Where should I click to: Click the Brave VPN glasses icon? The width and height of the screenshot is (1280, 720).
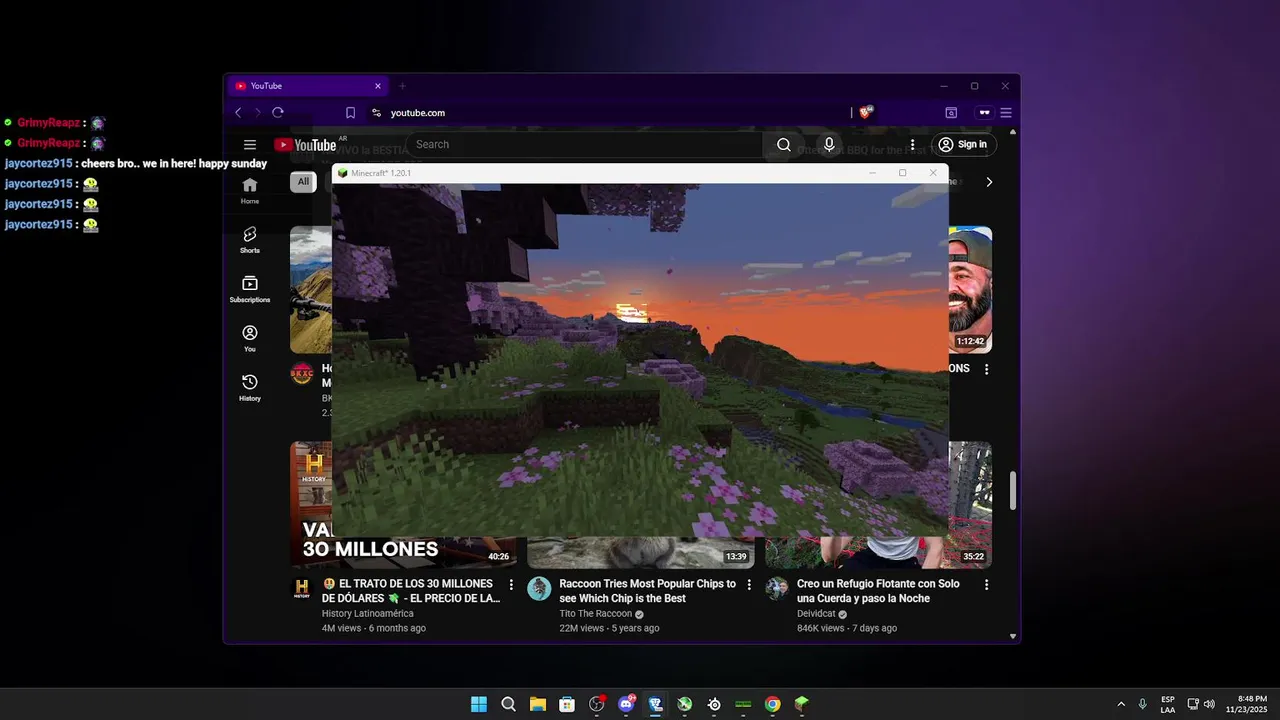984,113
